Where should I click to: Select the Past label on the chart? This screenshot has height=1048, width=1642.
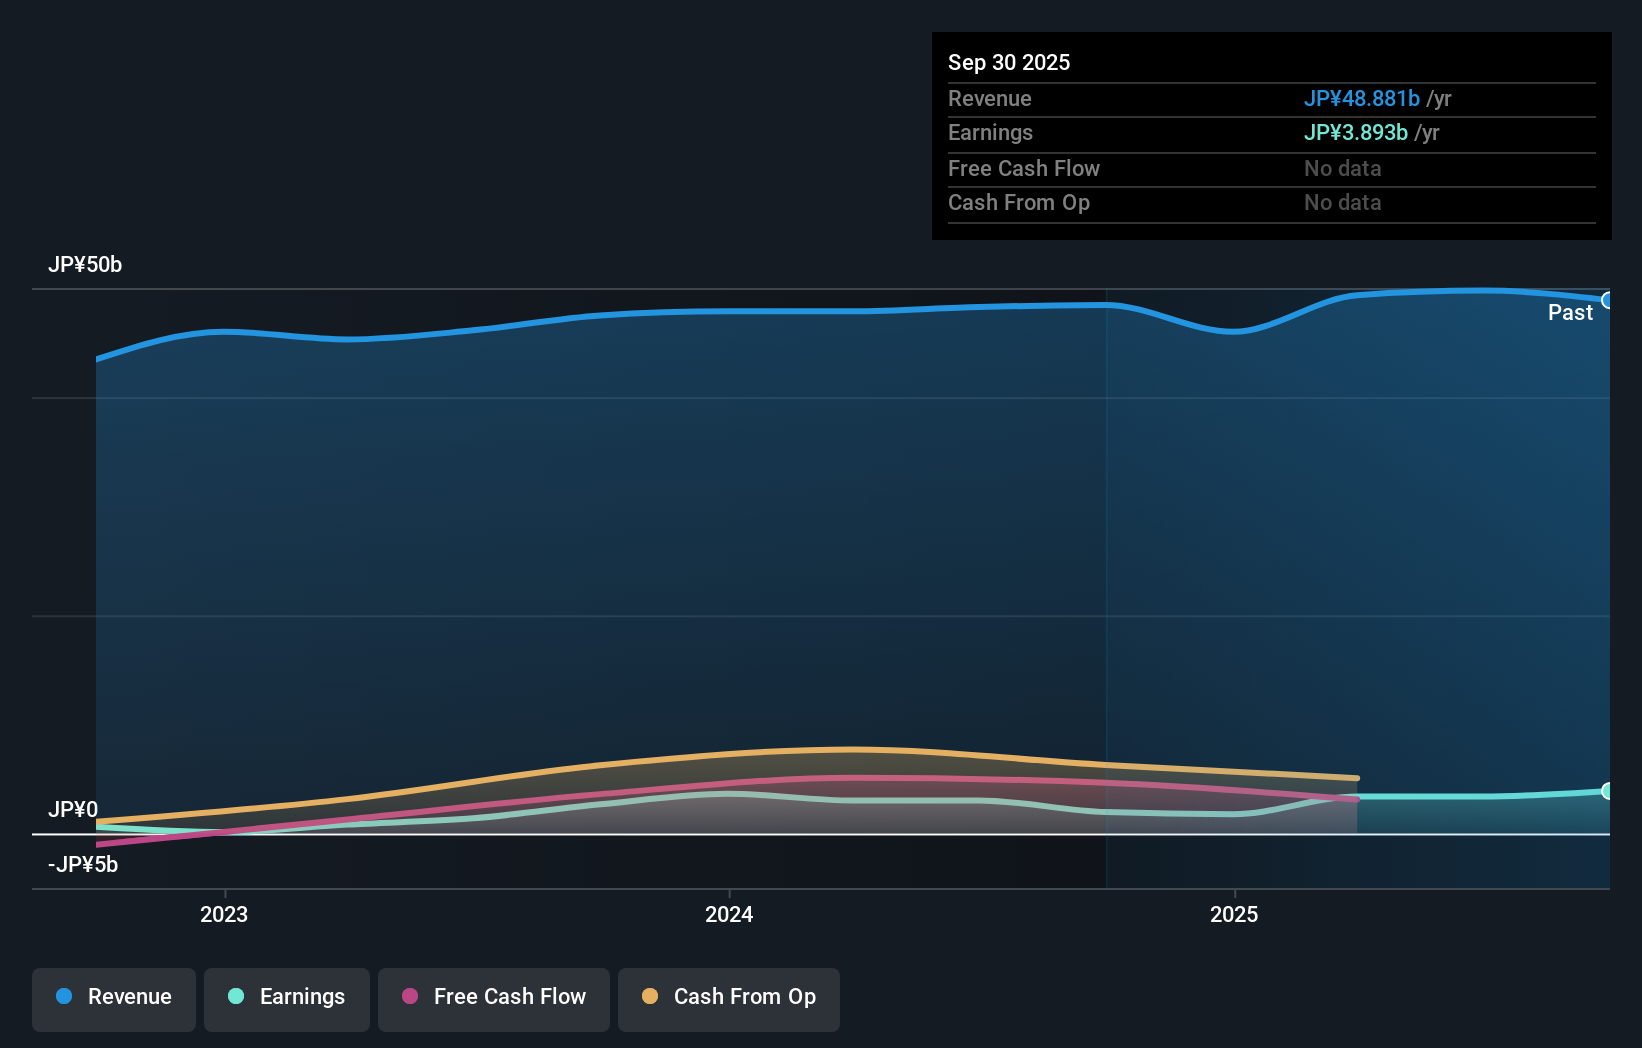click(1570, 312)
